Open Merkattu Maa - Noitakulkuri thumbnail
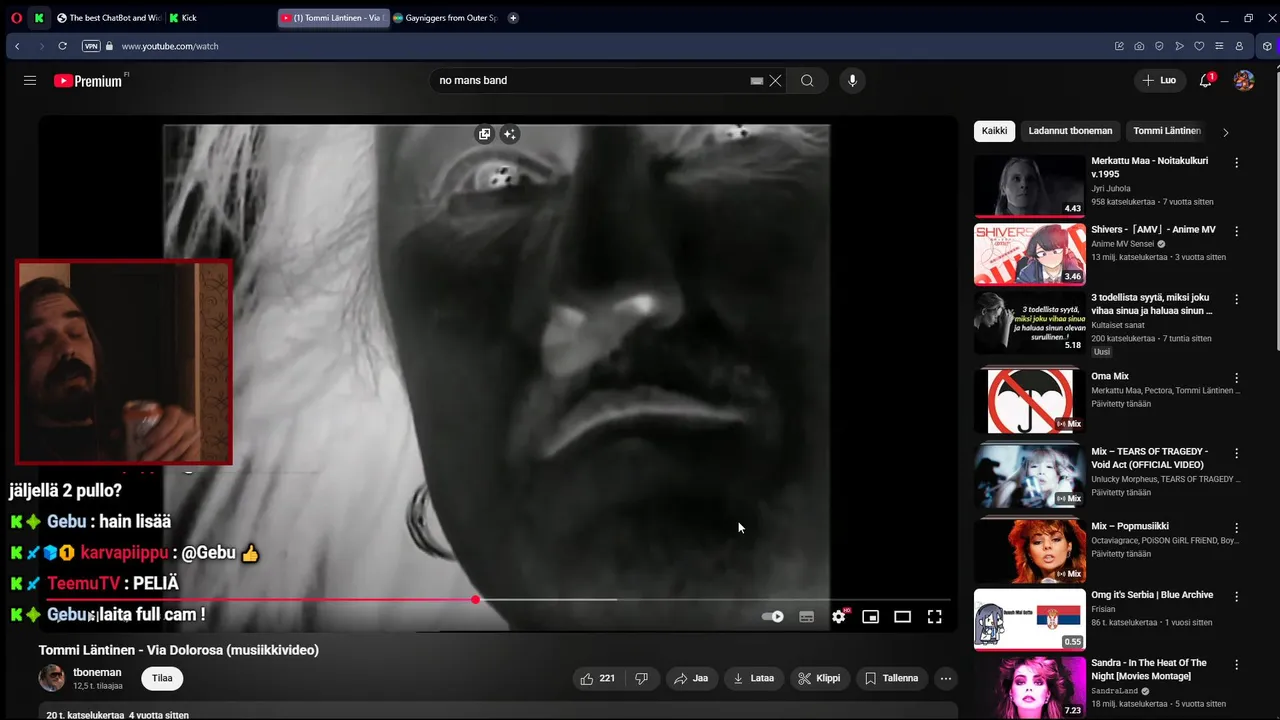The width and height of the screenshot is (1280, 720). (1029, 186)
